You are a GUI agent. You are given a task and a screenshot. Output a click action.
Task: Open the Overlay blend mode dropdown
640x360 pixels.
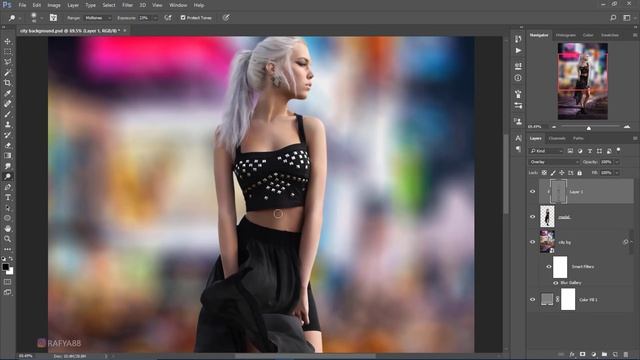tap(554, 162)
